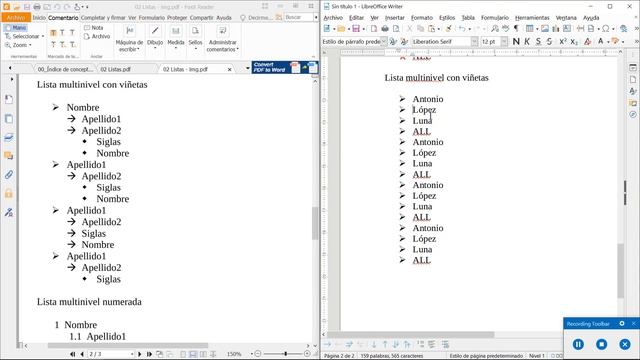The image size is (640, 360).
Task: Open Writer sidebar gallery icon
Action: click(633, 103)
